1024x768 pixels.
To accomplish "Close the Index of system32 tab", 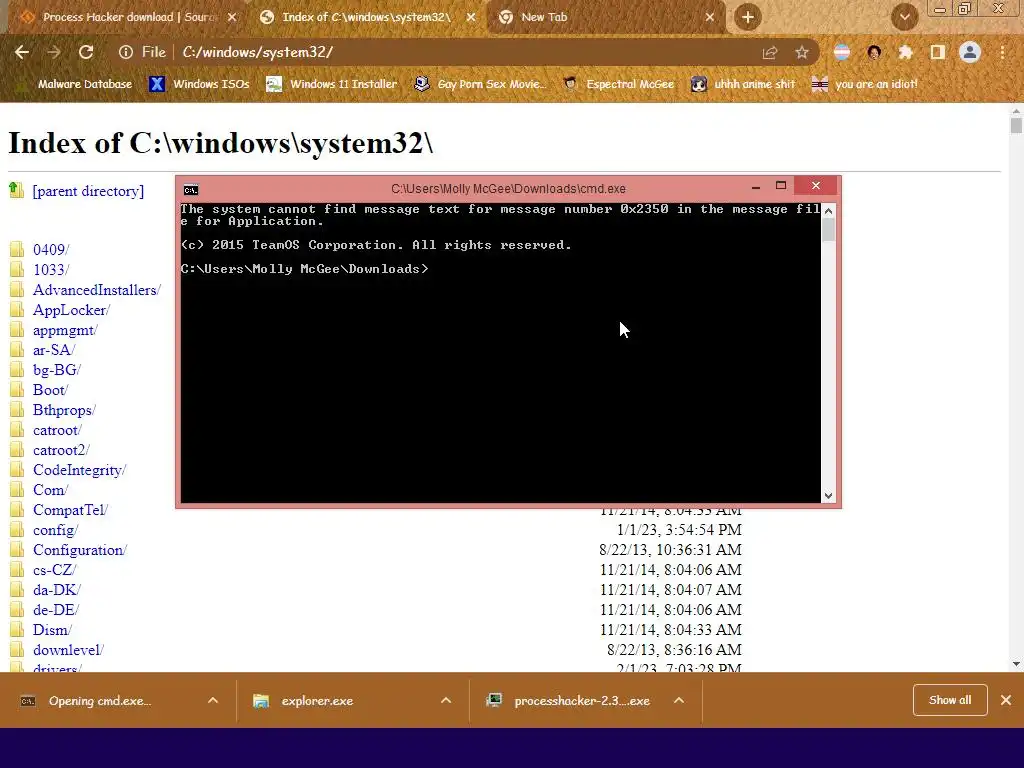I will [471, 18].
